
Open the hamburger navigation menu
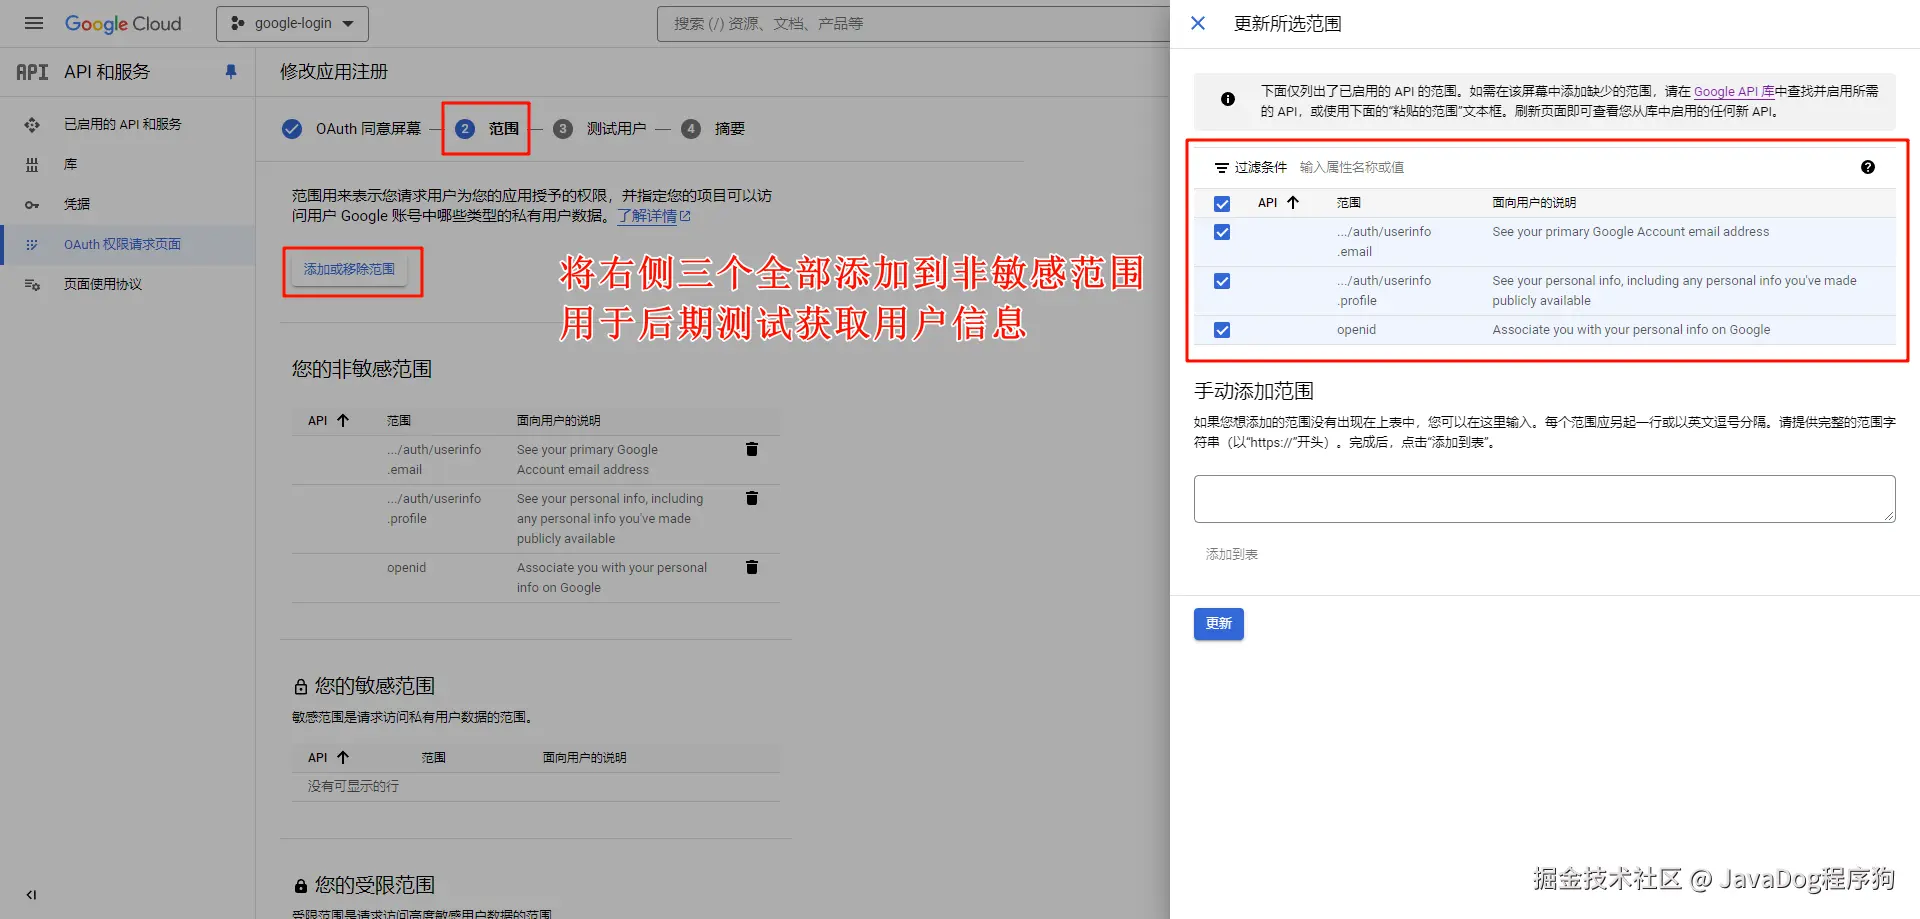[x=33, y=23]
